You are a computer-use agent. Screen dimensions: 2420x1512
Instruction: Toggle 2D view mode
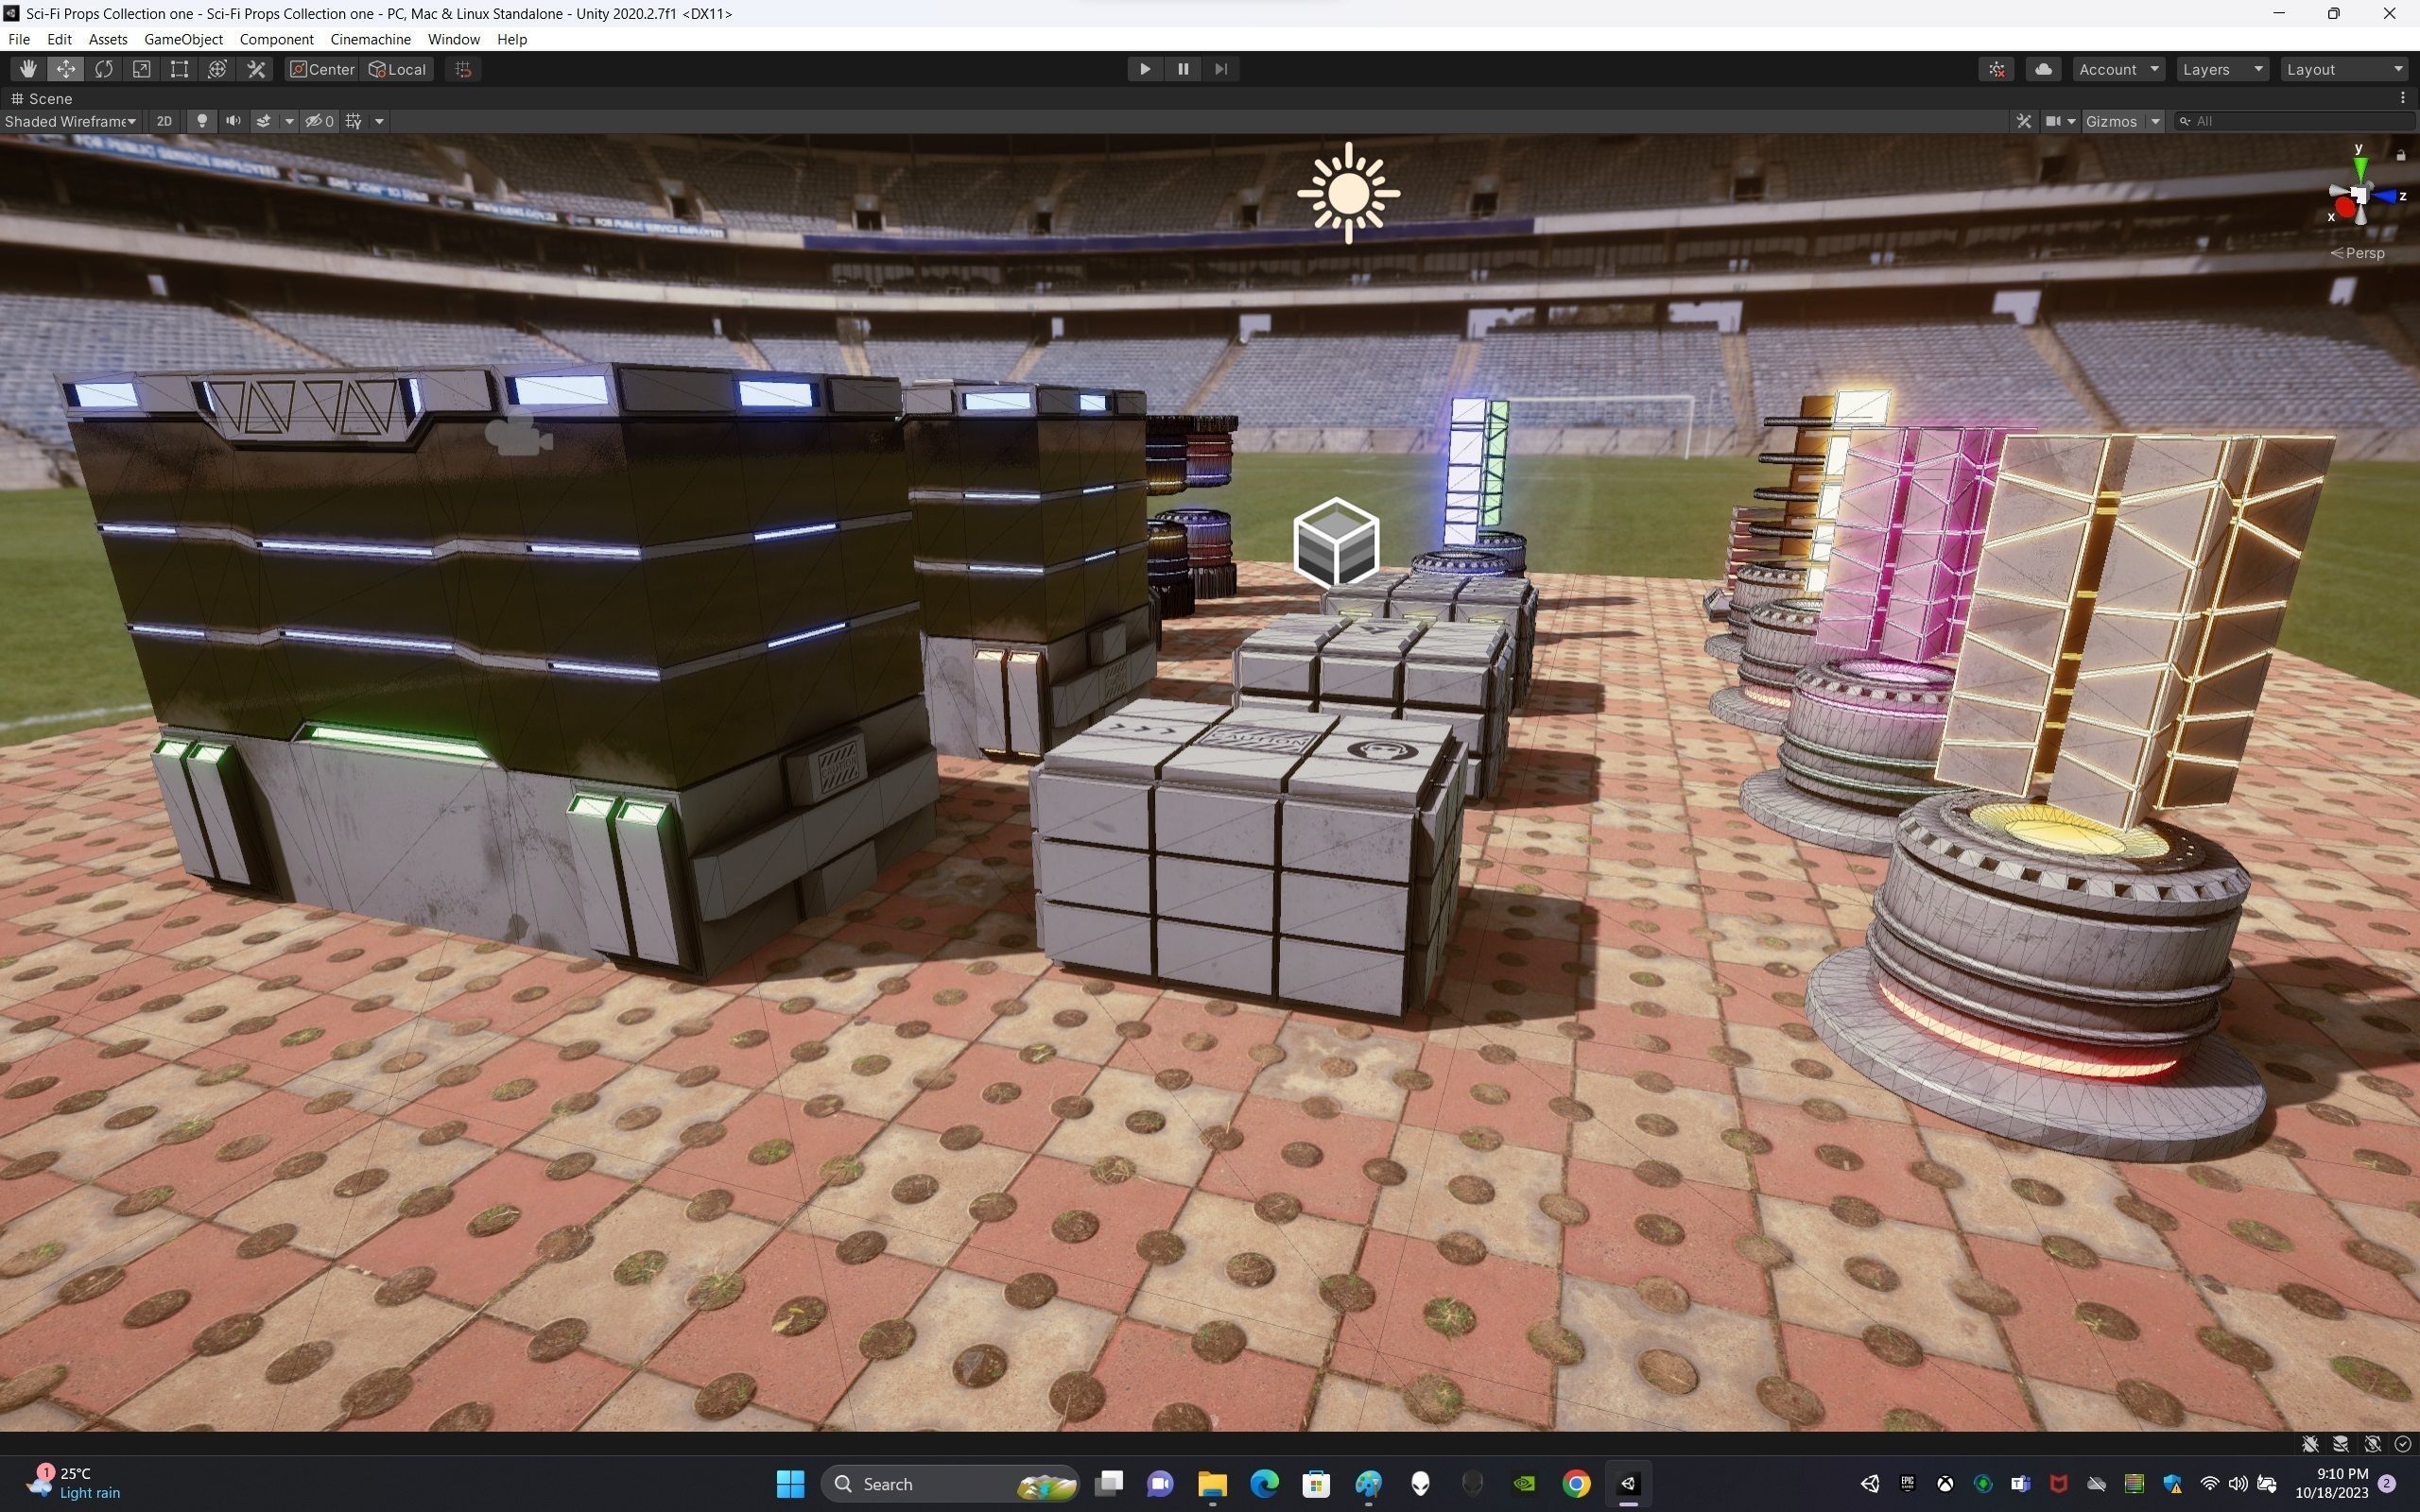click(164, 121)
